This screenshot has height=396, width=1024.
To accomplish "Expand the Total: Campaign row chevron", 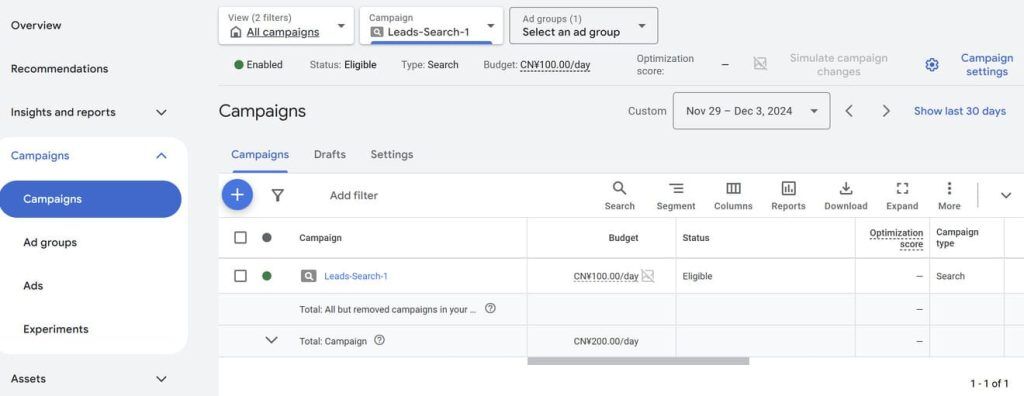I will coord(272,340).
